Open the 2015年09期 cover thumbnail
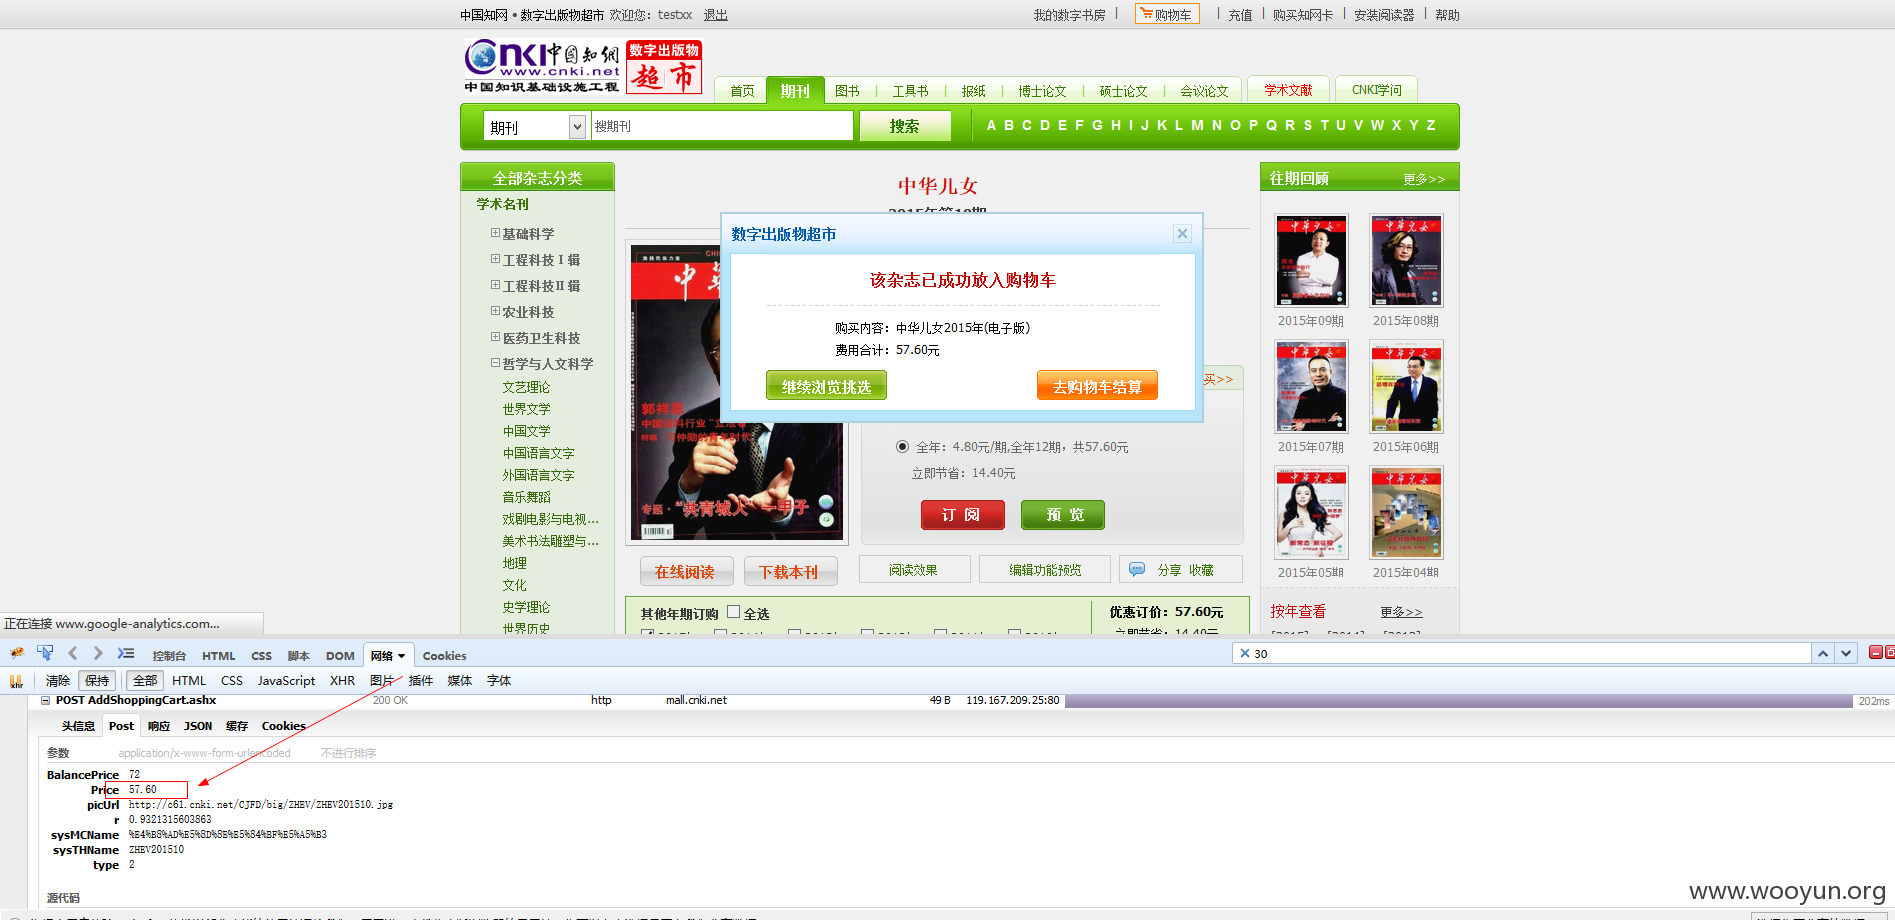This screenshot has width=1895, height=920. coord(1311,260)
